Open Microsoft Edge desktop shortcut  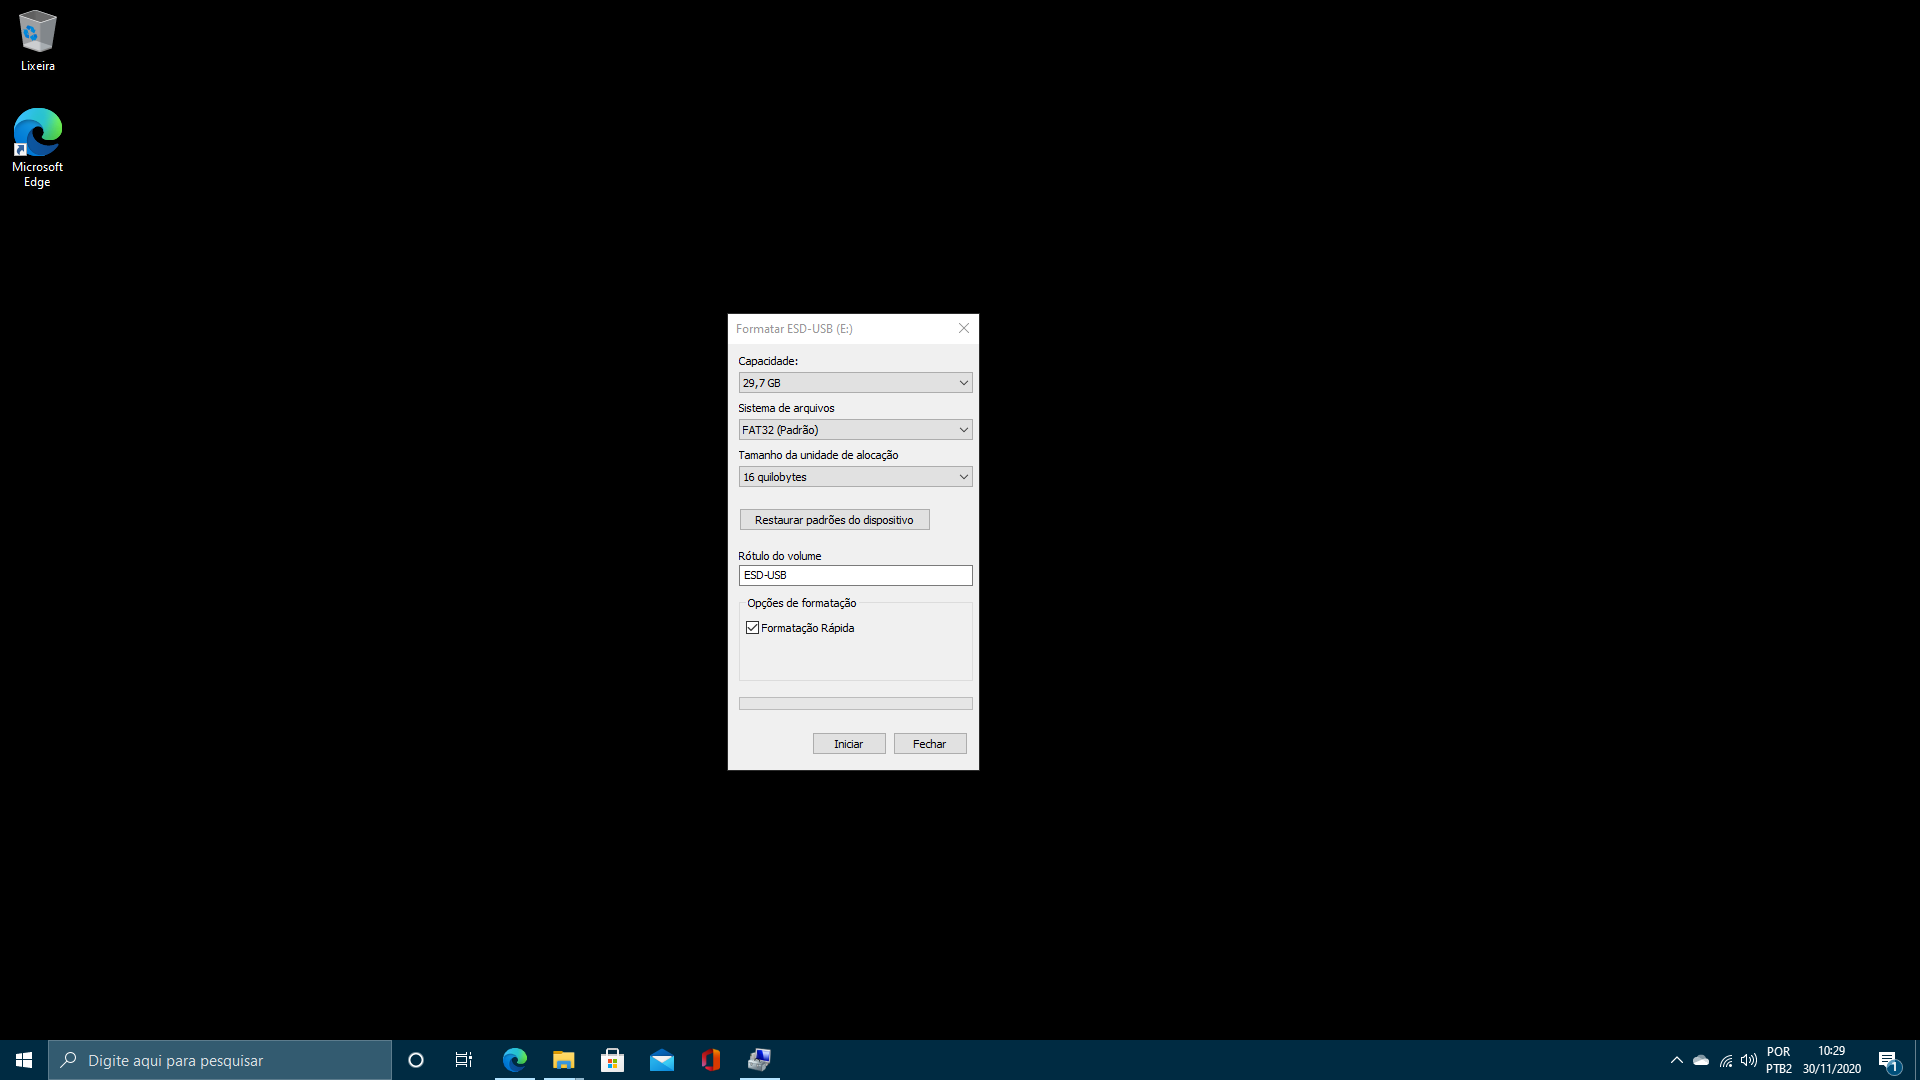[37, 148]
